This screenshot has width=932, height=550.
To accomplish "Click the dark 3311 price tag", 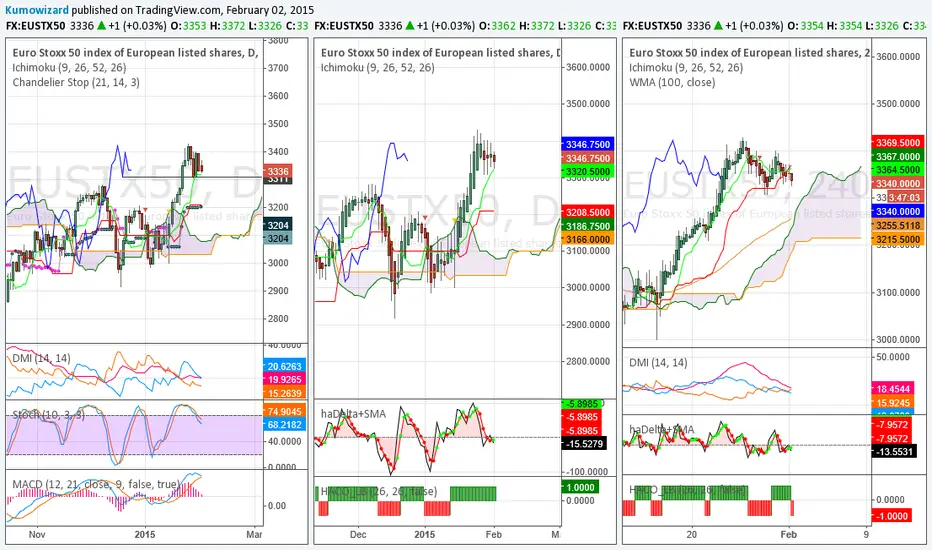I will pyautogui.click(x=277, y=180).
